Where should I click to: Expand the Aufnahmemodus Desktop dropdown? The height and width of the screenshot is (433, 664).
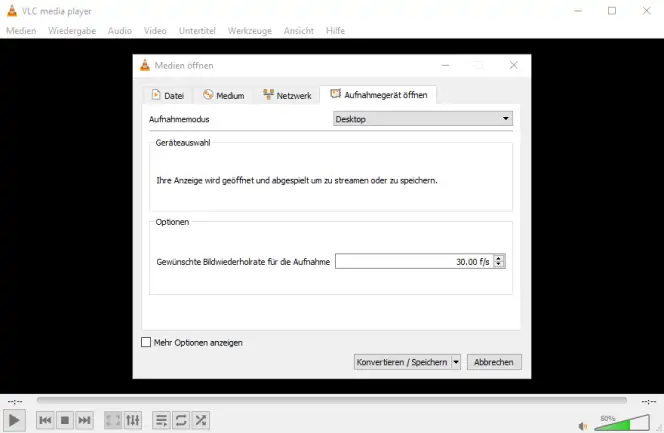click(x=423, y=119)
